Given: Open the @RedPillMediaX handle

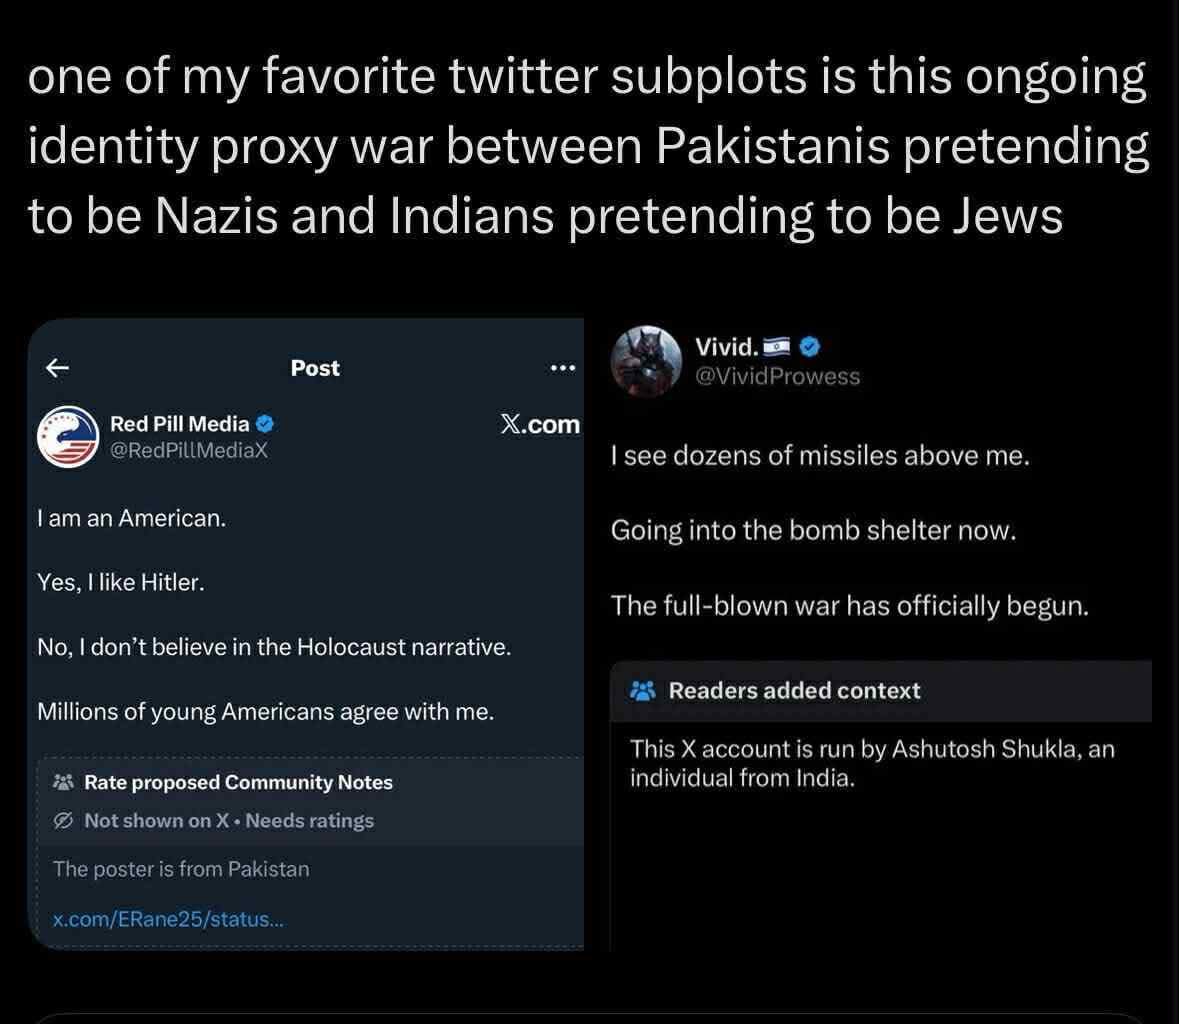Looking at the screenshot, I should (188, 450).
